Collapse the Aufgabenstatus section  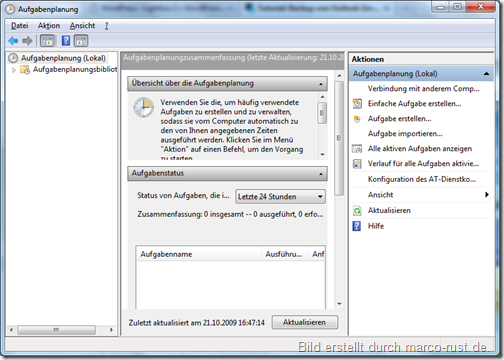[321, 174]
